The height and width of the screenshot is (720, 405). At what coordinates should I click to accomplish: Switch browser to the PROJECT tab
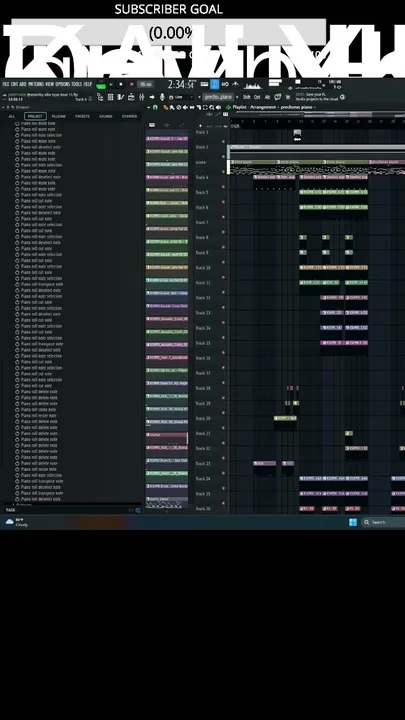coord(35,116)
